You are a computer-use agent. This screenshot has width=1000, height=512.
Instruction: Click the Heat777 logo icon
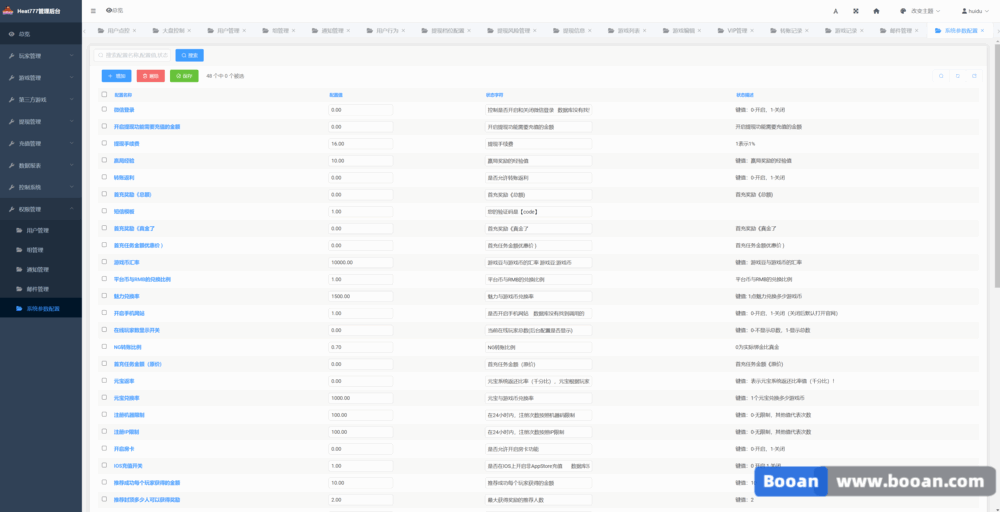click(8, 10)
